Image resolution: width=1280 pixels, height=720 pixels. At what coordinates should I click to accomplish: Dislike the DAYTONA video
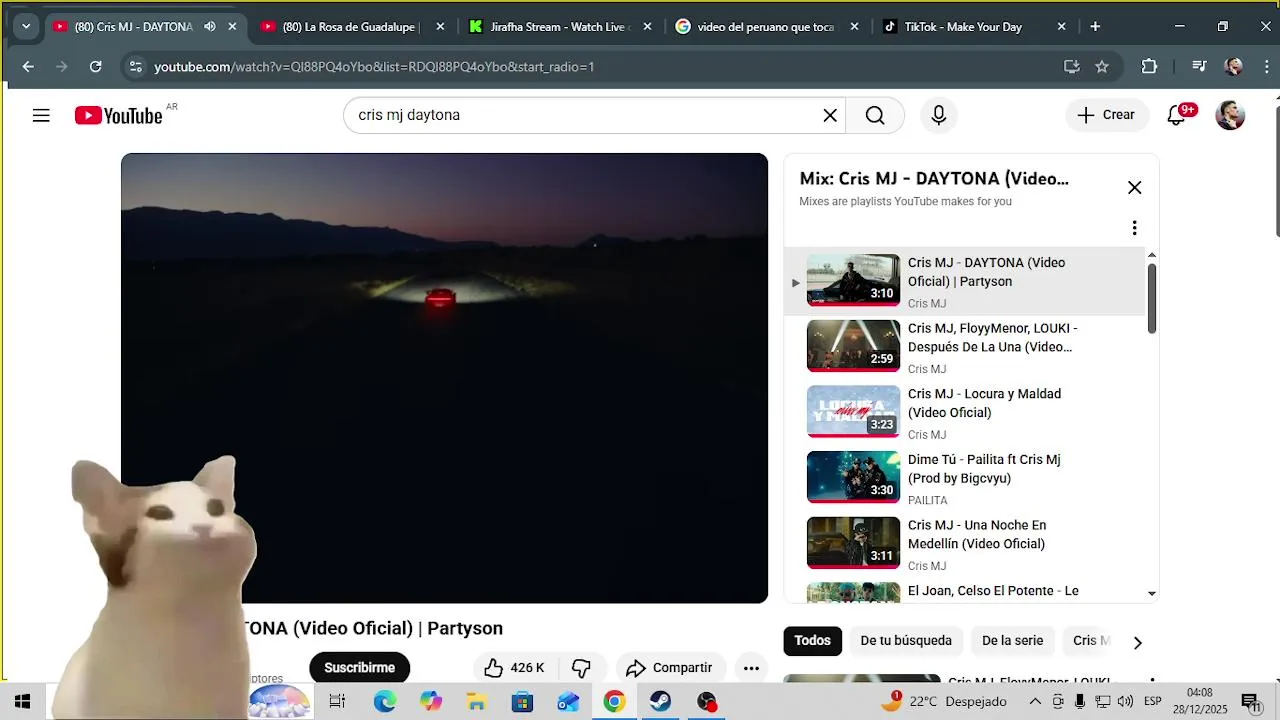[581, 668]
